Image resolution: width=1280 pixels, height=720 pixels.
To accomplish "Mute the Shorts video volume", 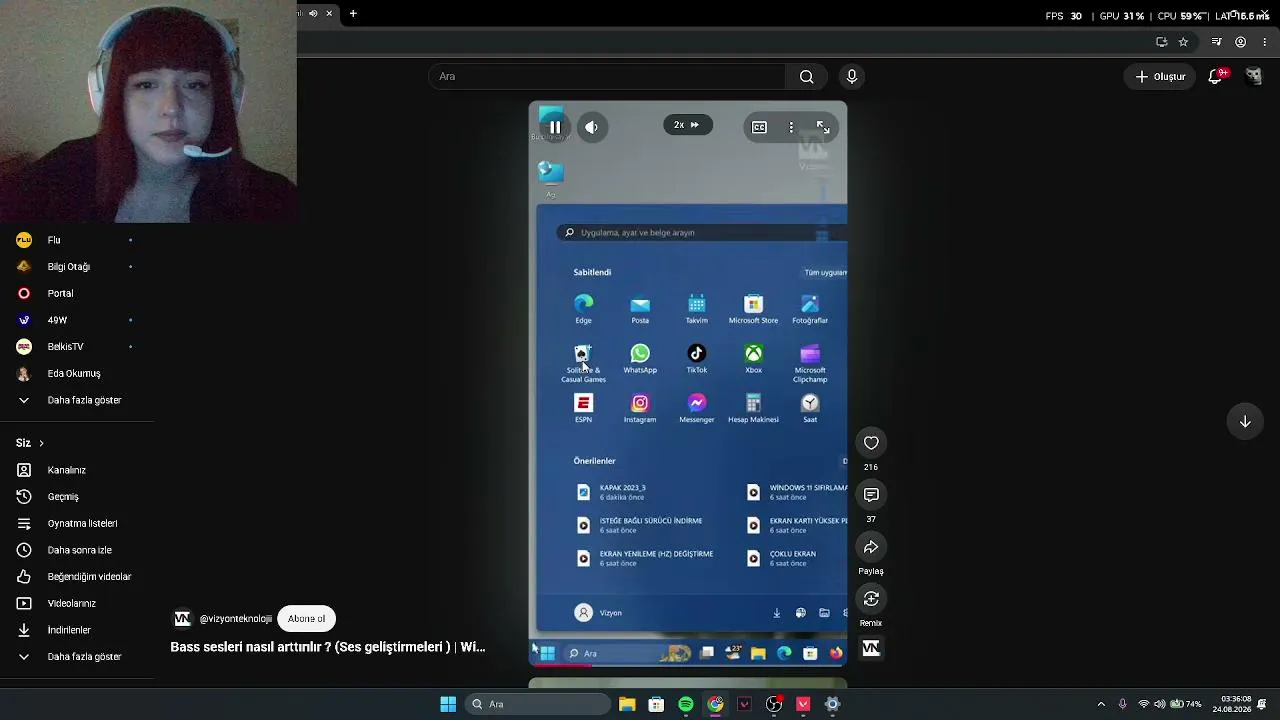I will click(592, 127).
